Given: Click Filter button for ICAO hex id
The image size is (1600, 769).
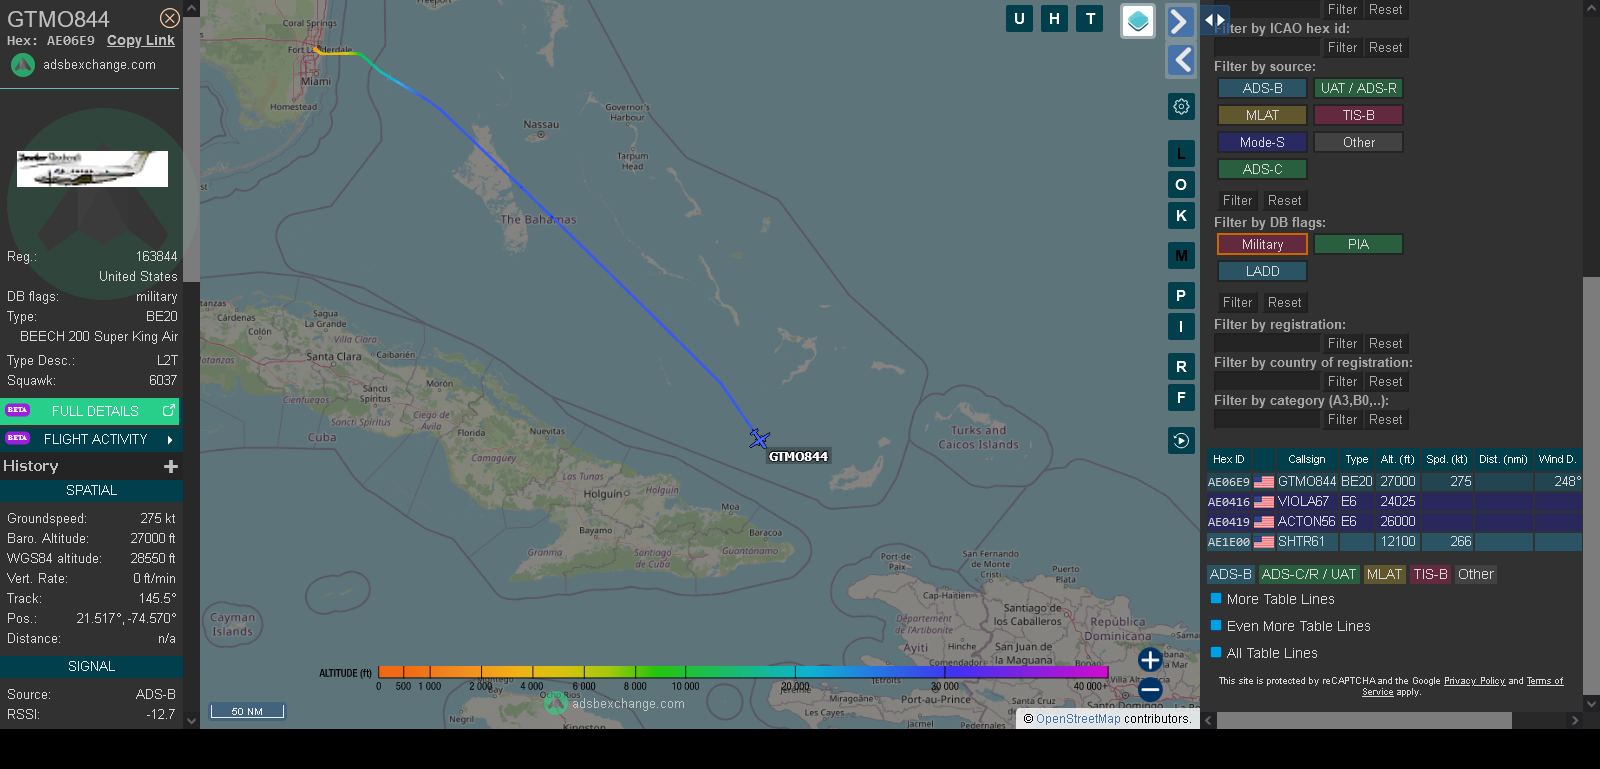Looking at the screenshot, I should click(1342, 47).
